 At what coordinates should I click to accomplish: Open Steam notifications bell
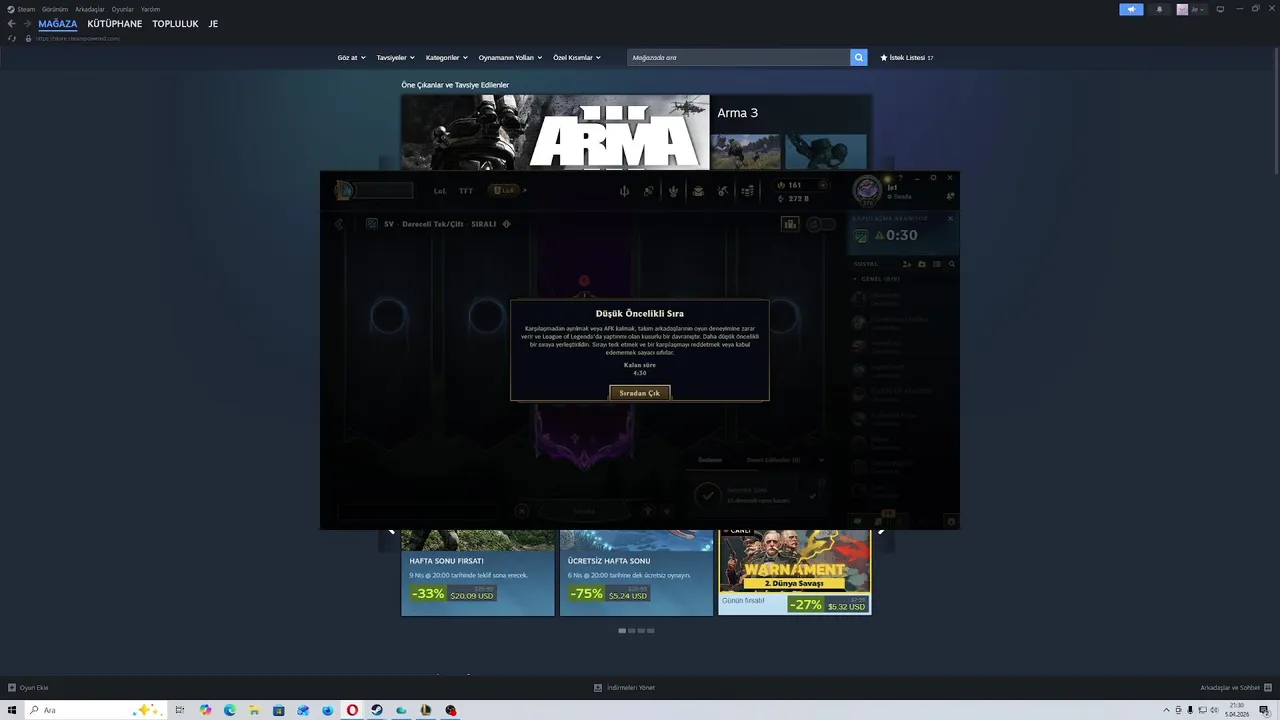1159,9
